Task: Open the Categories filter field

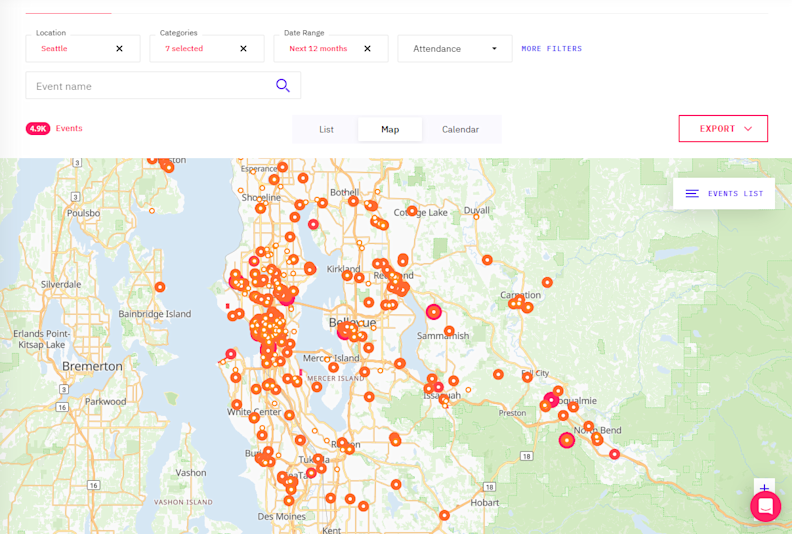Action: 195,48
